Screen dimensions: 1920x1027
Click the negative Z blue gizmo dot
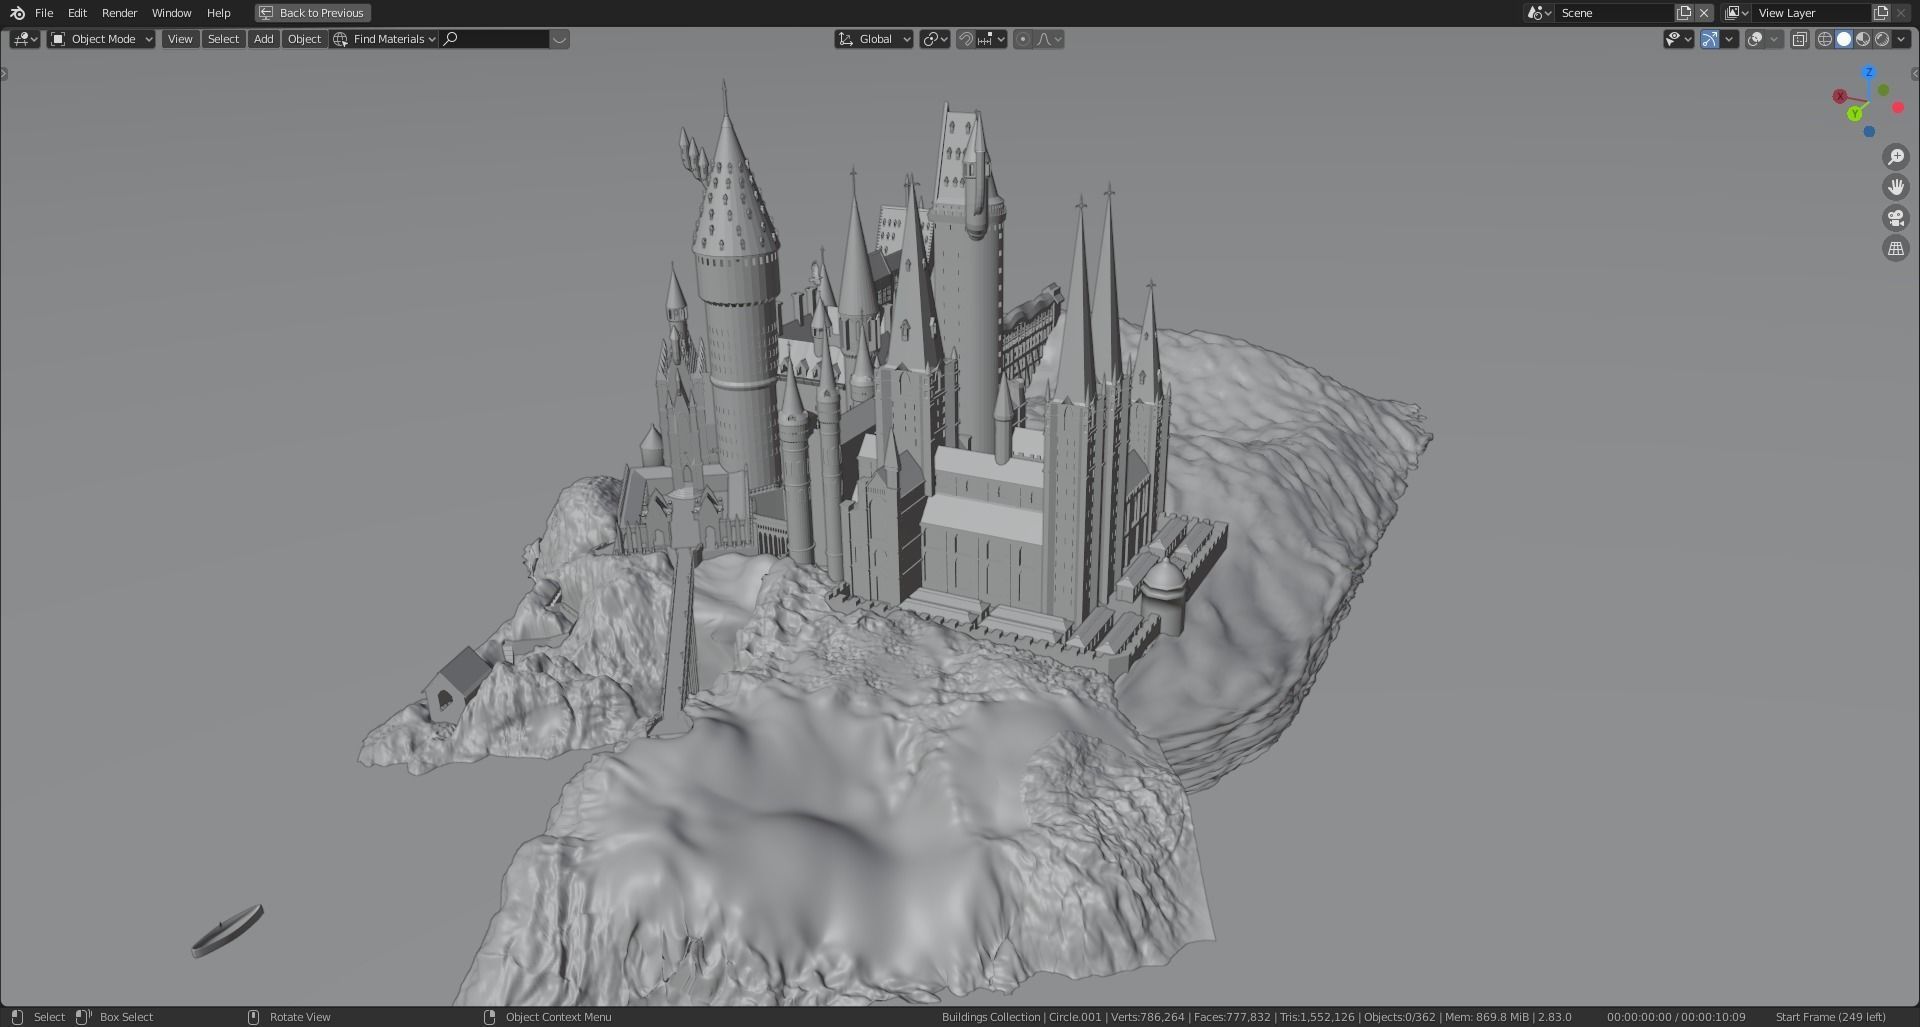pyautogui.click(x=1869, y=132)
